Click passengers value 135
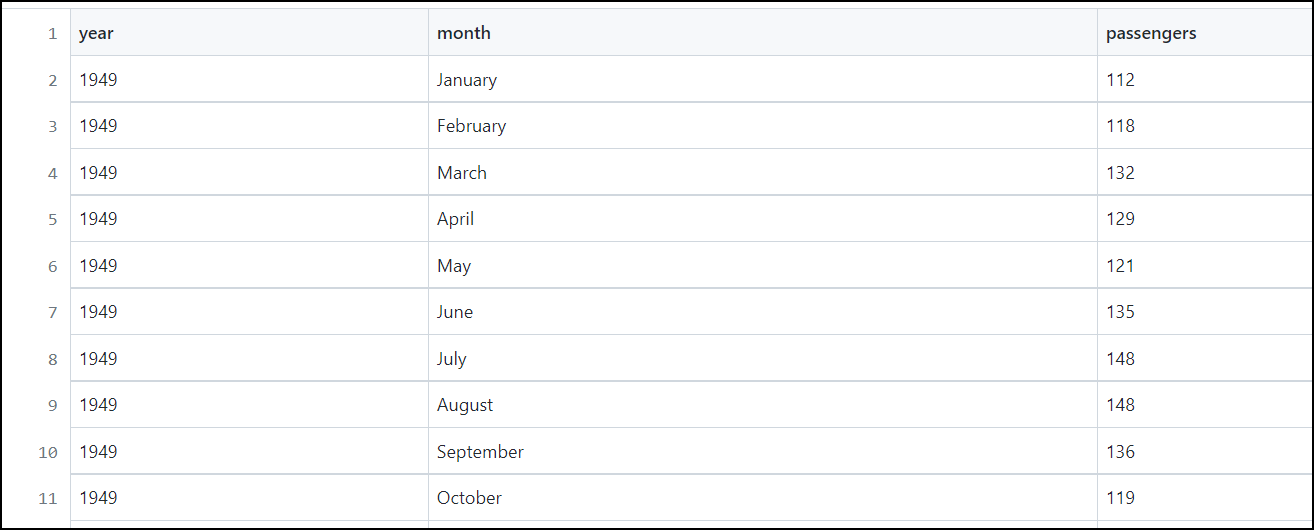The width and height of the screenshot is (1314, 530). tap(1120, 312)
